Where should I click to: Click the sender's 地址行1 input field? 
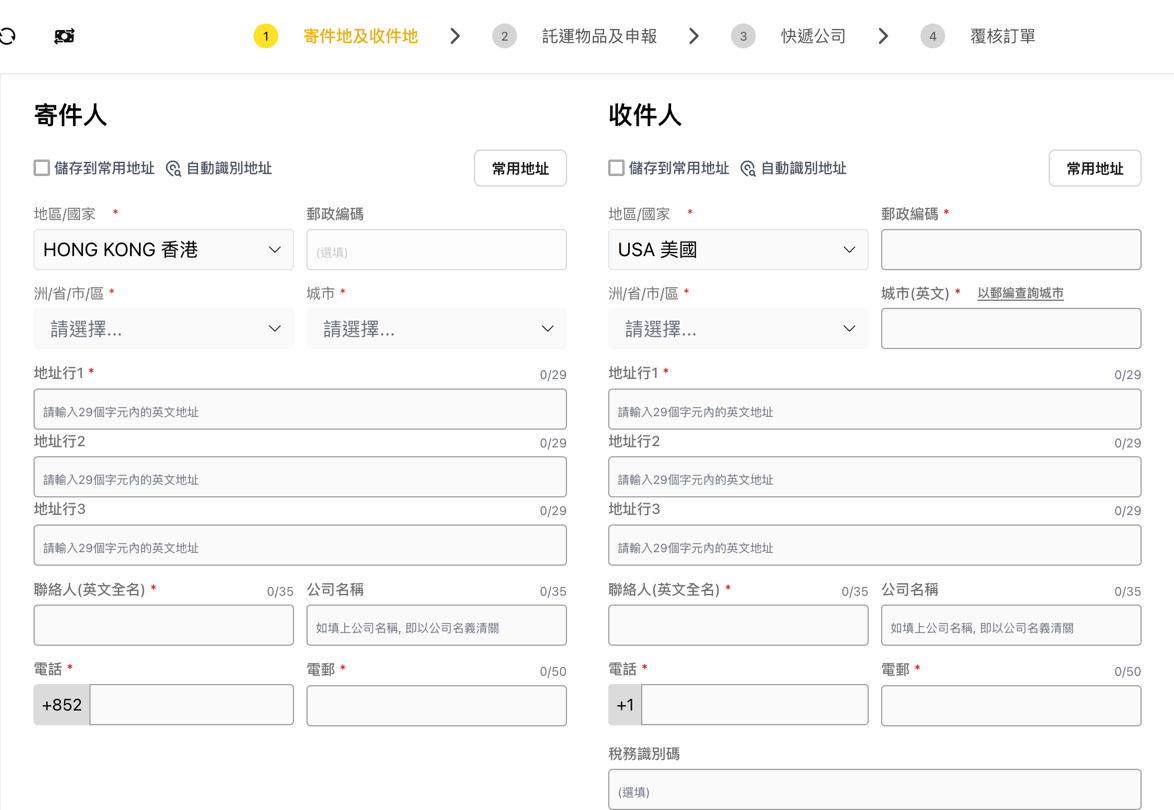[x=300, y=410]
